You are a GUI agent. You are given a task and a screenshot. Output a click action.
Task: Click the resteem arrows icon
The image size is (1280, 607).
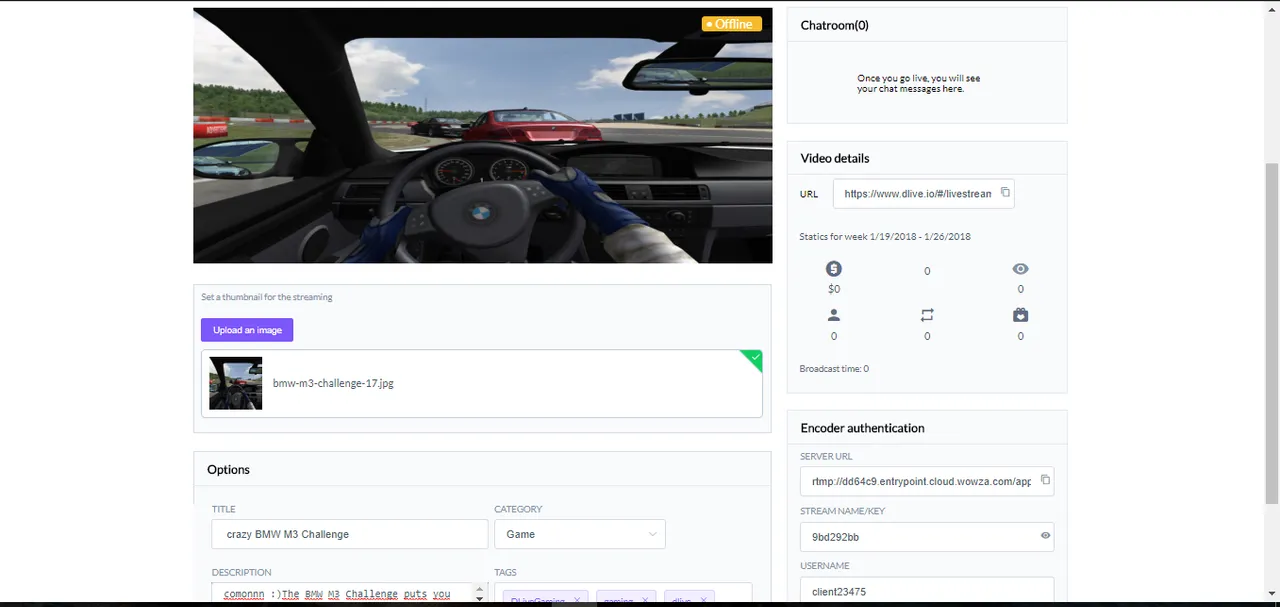(927, 315)
